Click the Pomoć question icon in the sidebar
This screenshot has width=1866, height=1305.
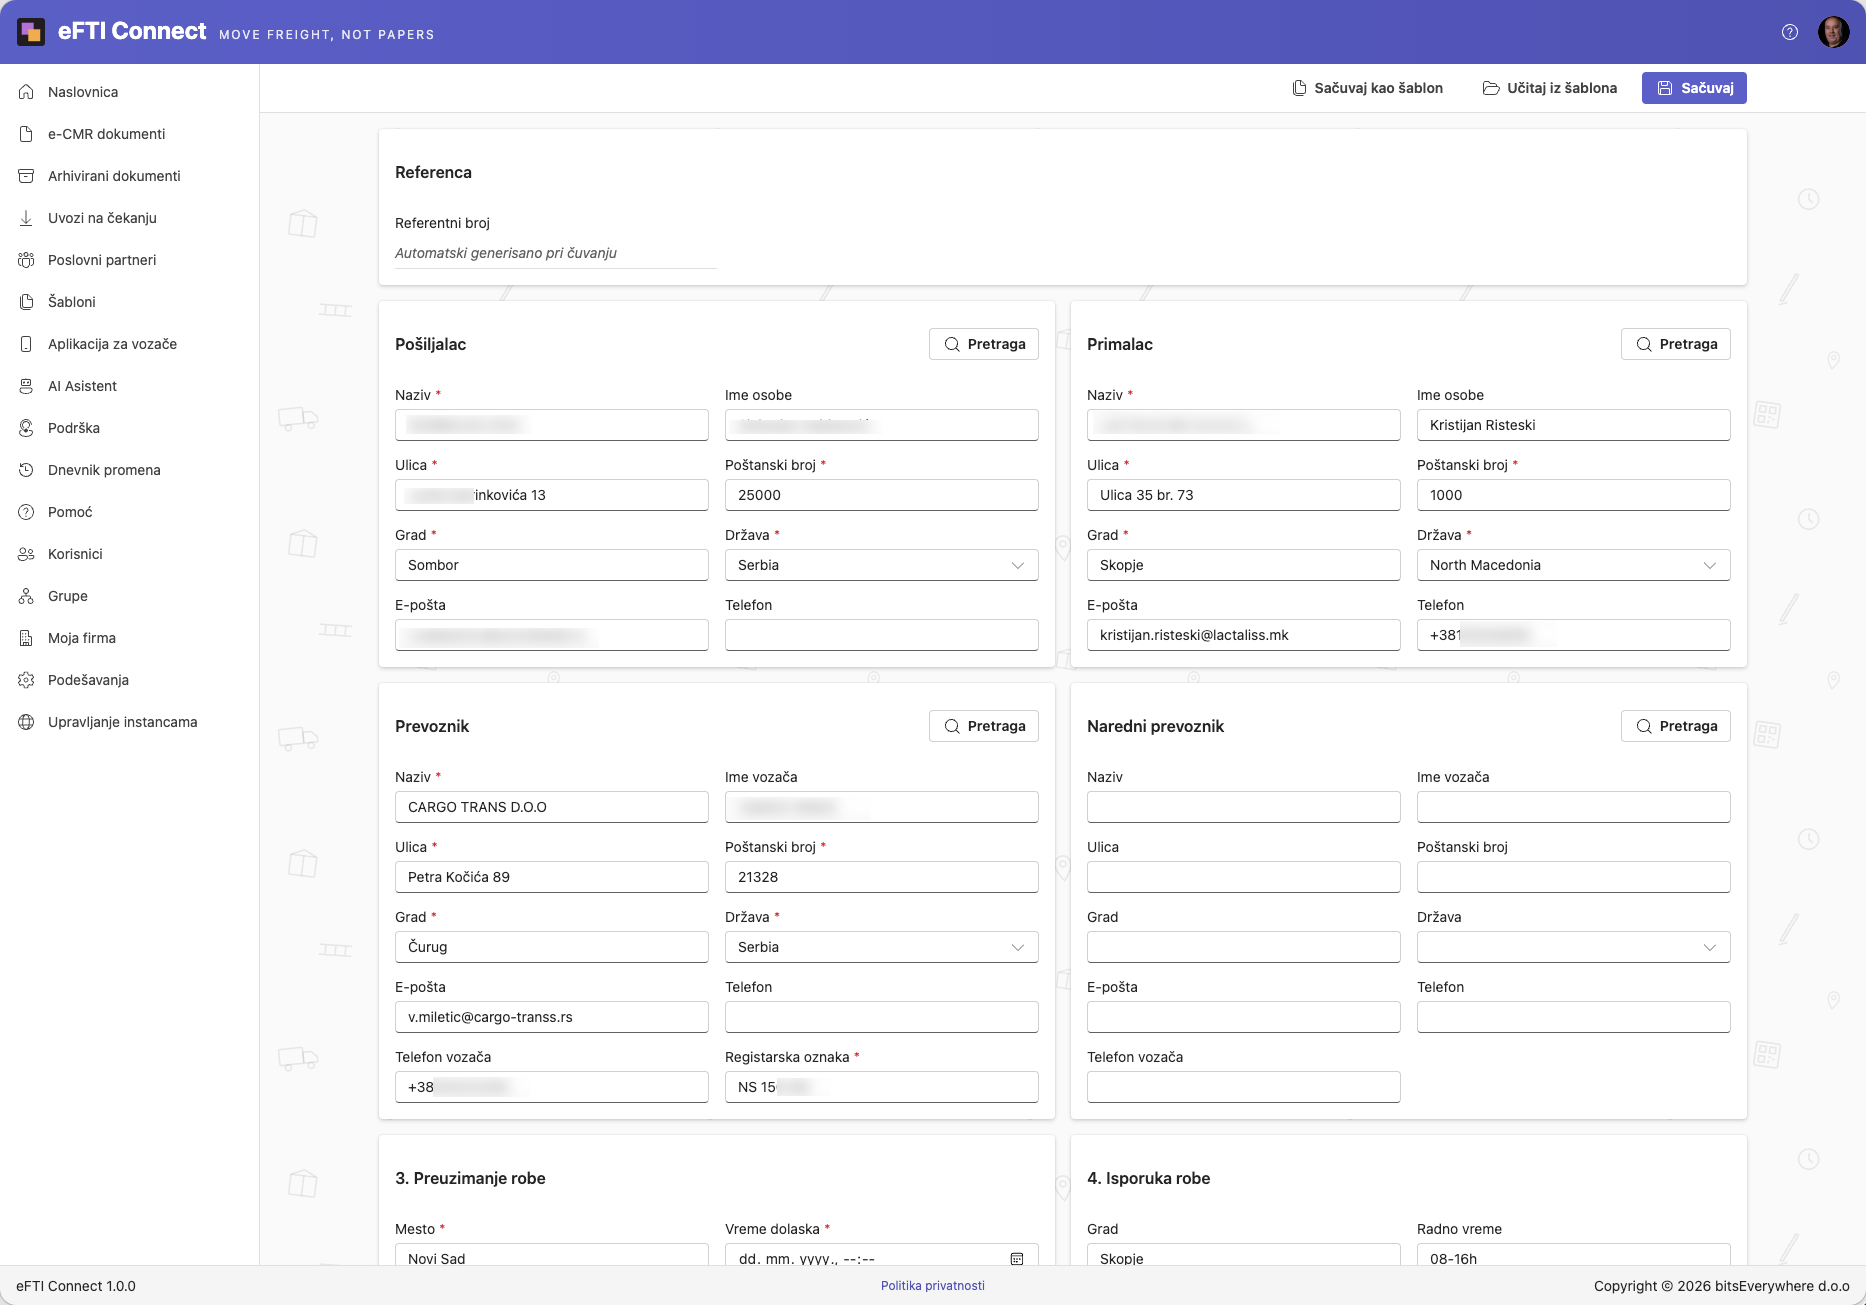click(x=26, y=512)
